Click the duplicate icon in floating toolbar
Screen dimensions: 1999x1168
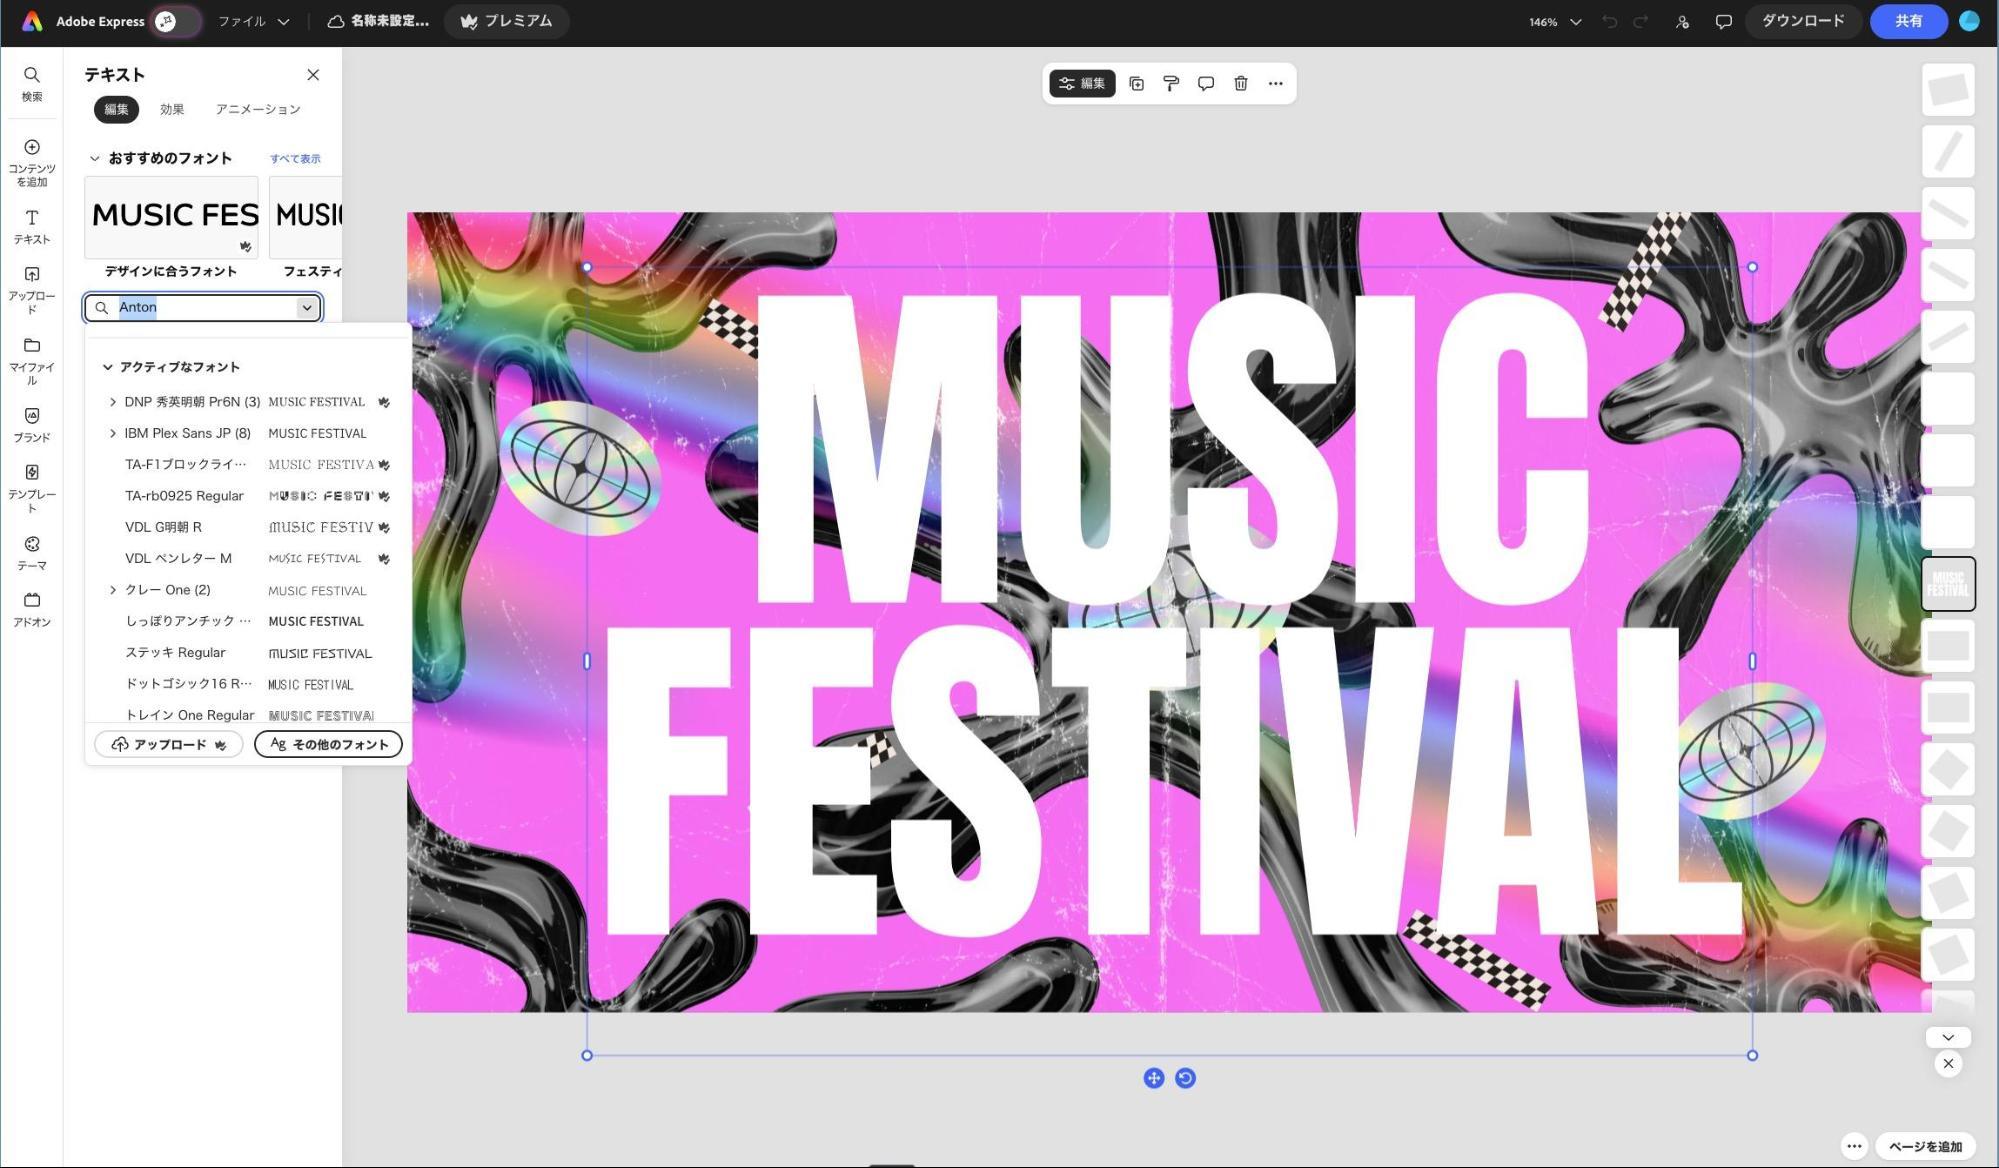(1136, 84)
